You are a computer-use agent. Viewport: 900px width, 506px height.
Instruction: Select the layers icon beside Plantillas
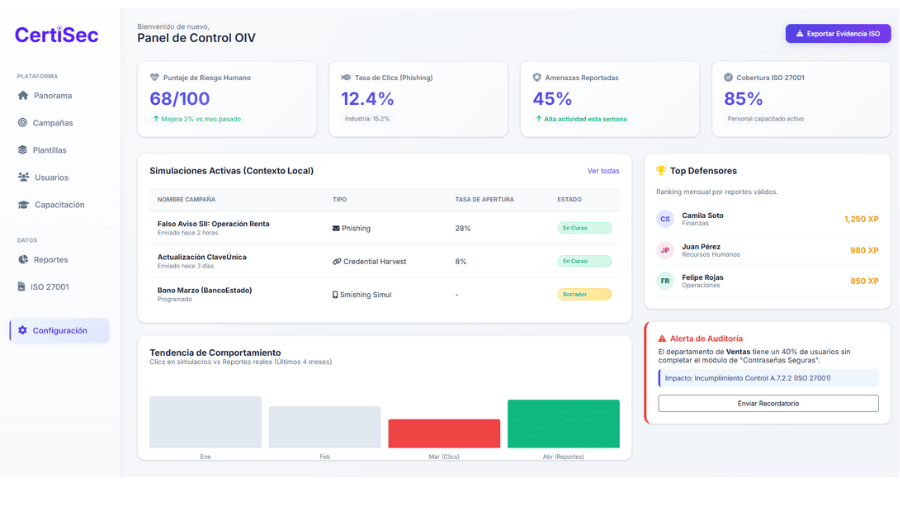pos(23,150)
